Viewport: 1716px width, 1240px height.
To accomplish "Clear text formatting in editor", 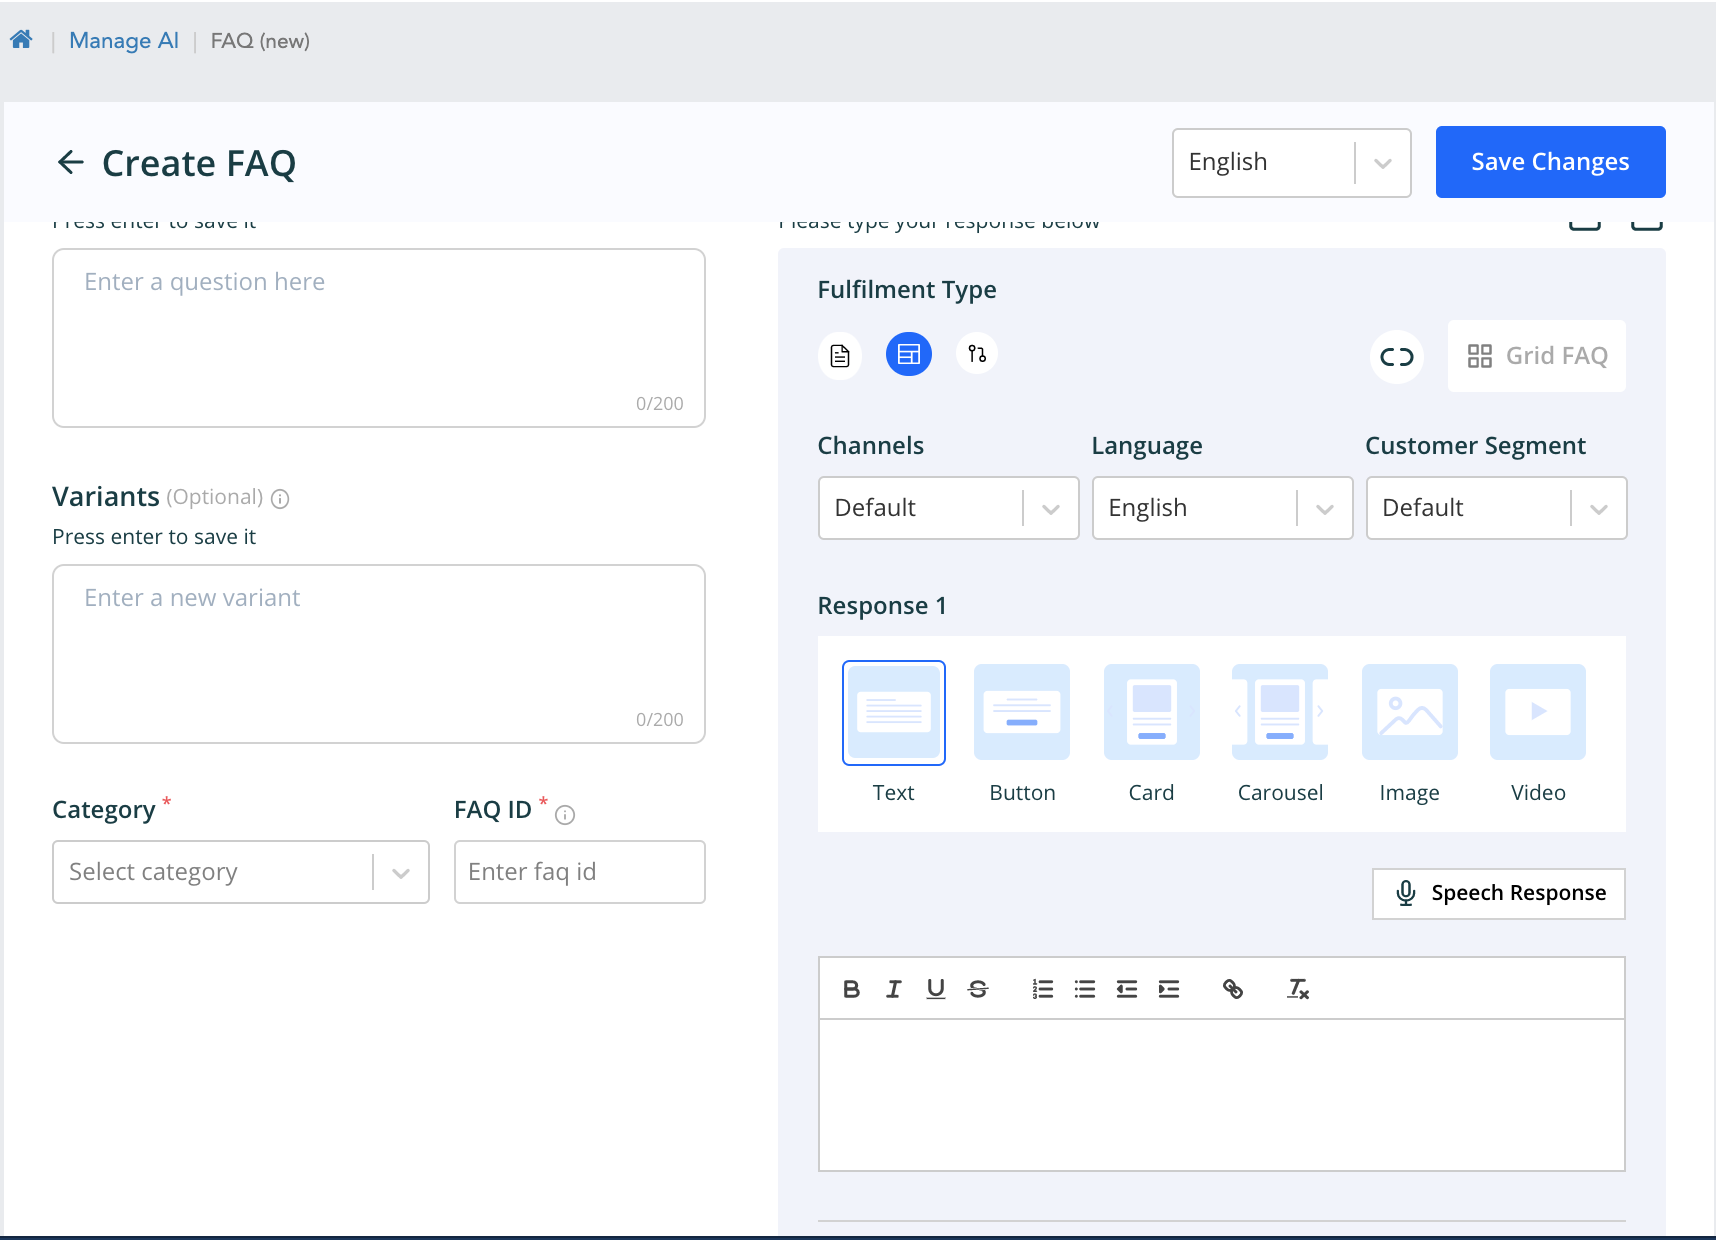I will point(1298,989).
